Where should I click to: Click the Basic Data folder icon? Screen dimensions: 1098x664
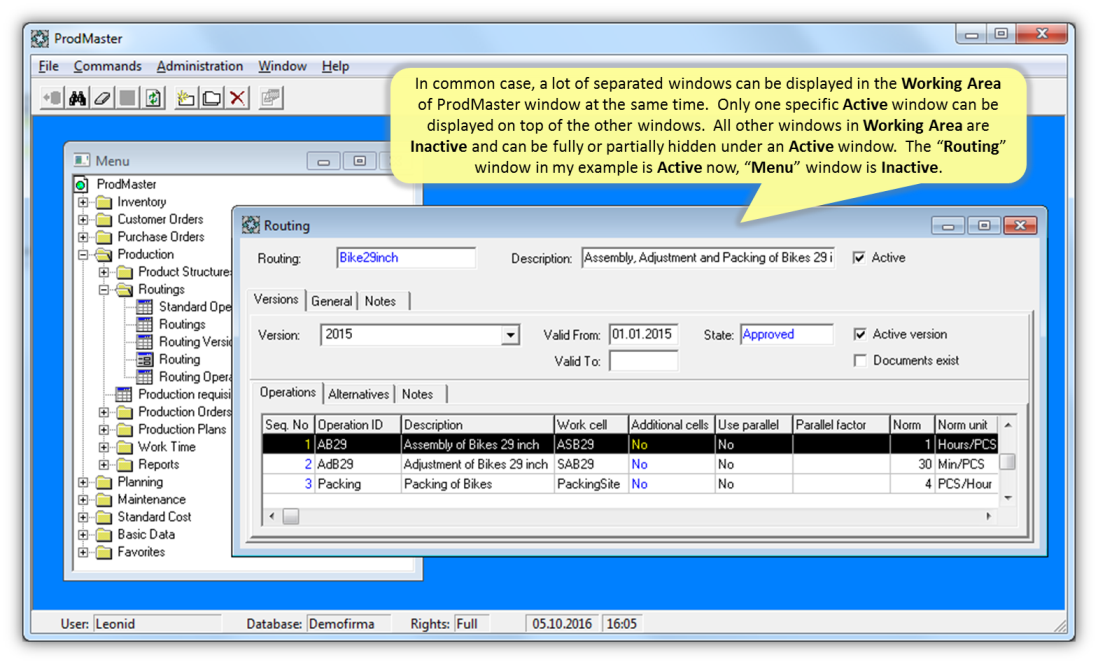pyautogui.click(x=104, y=534)
